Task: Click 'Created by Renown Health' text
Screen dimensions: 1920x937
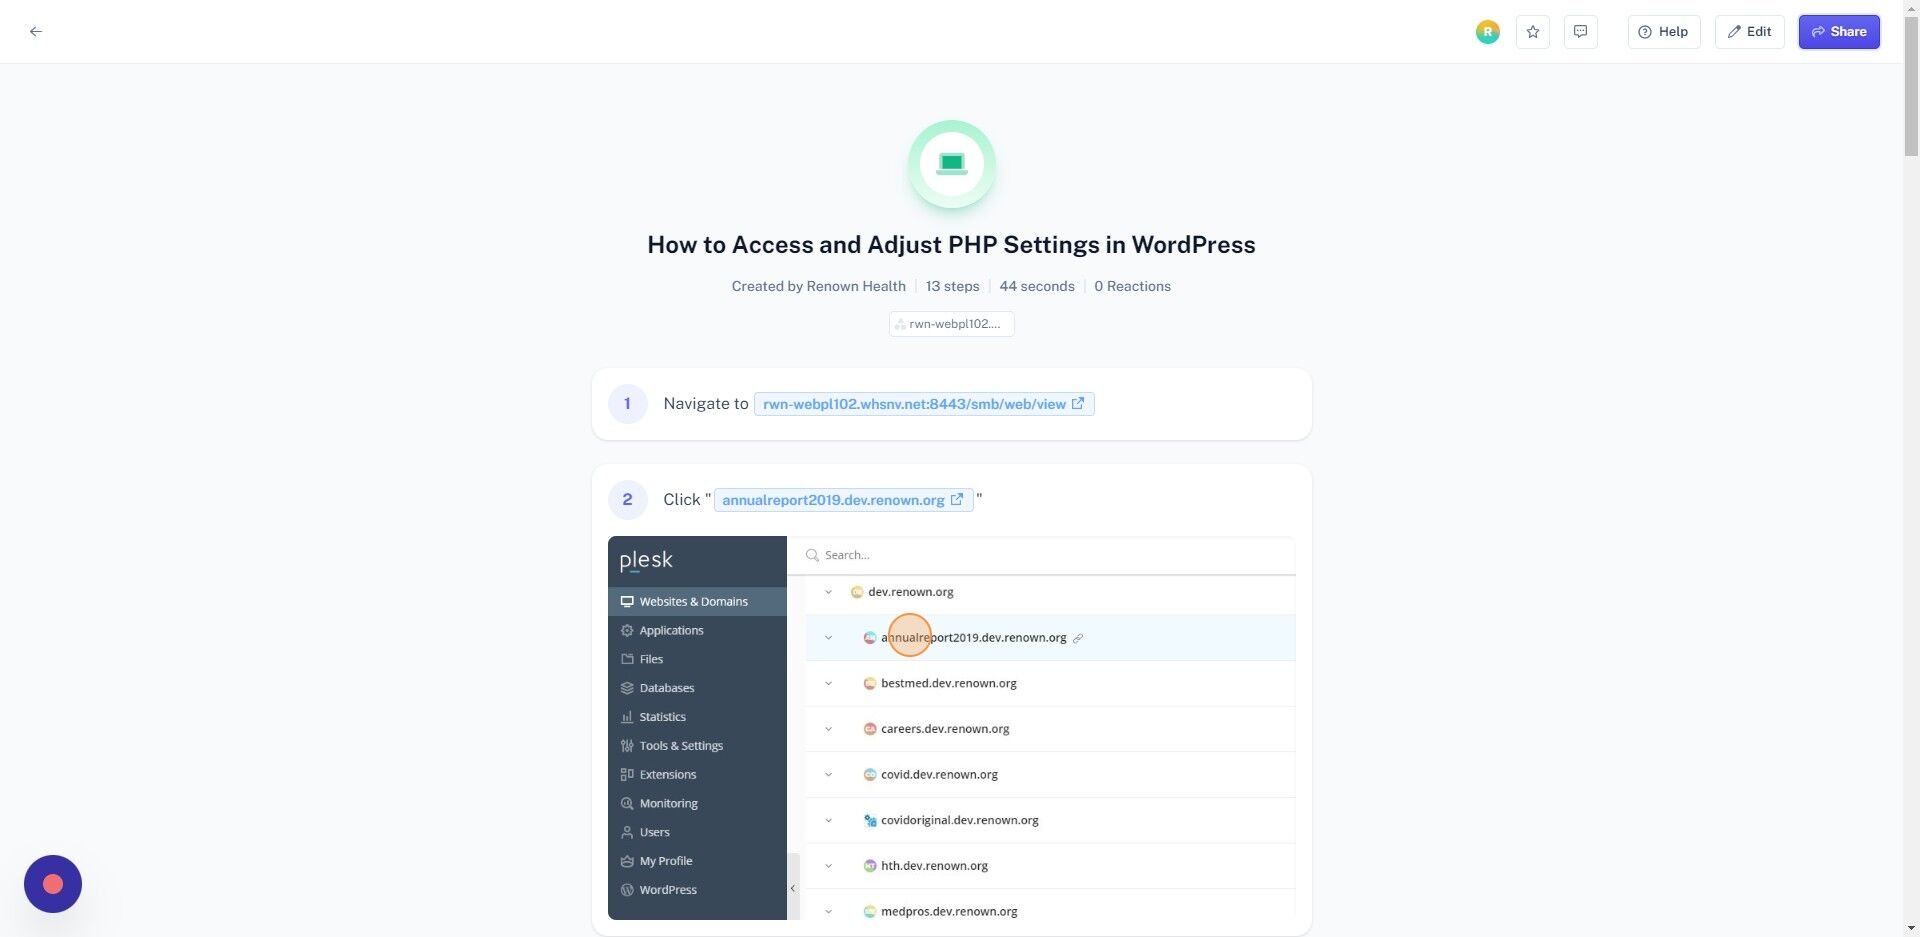Action: [818, 286]
